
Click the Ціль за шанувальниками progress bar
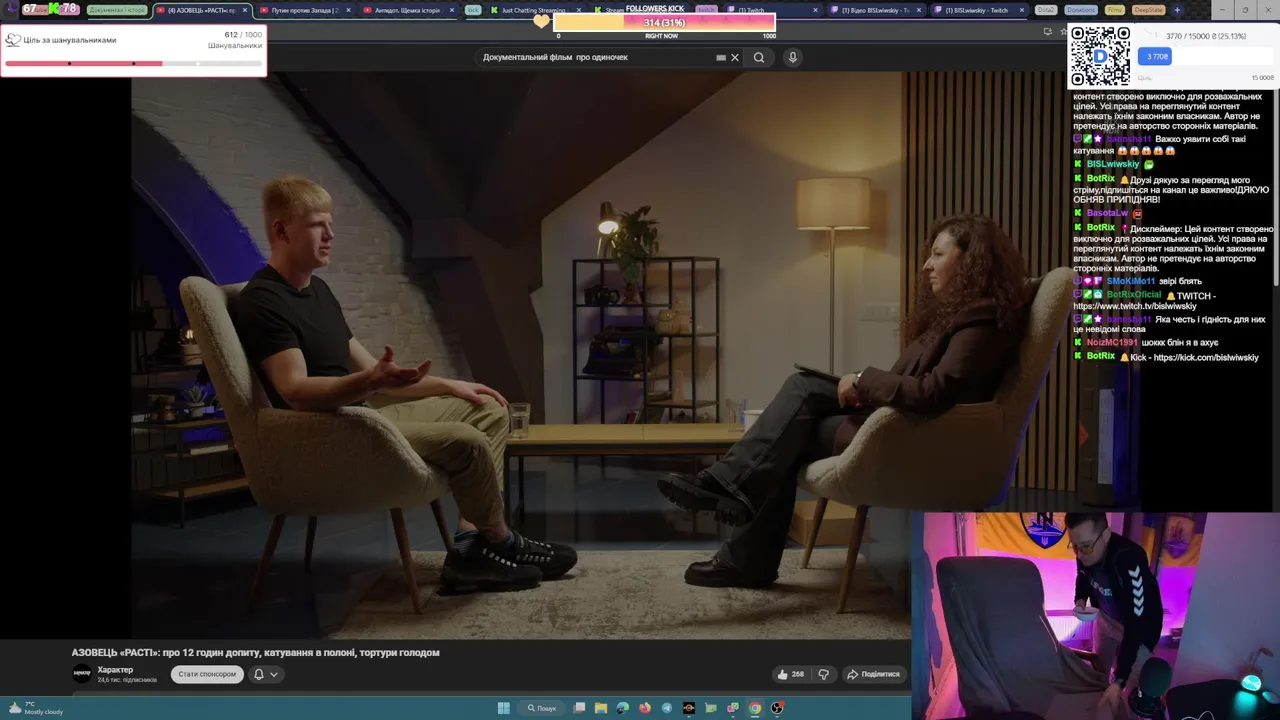pyautogui.click(x=133, y=63)
